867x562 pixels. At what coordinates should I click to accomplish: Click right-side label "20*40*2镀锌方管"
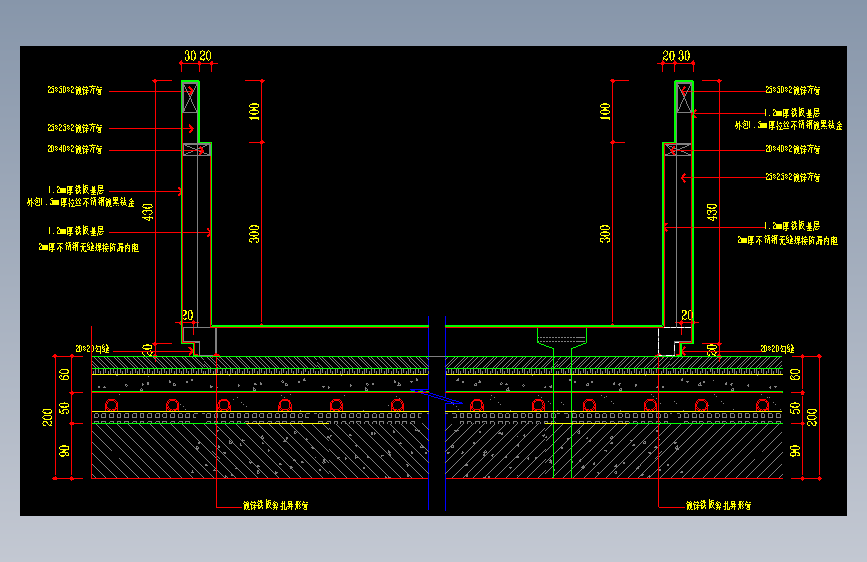click(x=792, y=149)
